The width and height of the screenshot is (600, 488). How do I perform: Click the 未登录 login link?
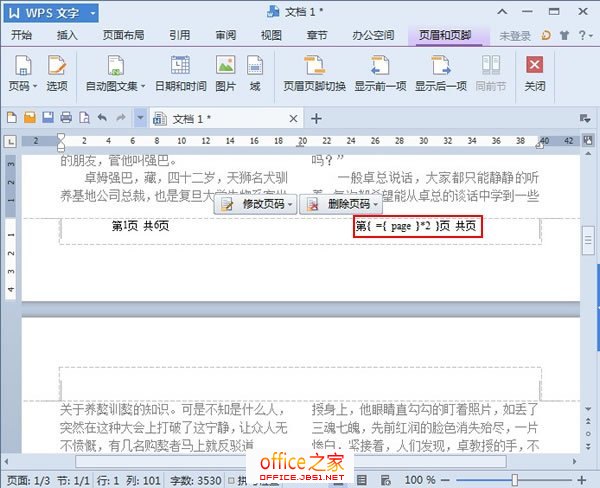point(515,36)
